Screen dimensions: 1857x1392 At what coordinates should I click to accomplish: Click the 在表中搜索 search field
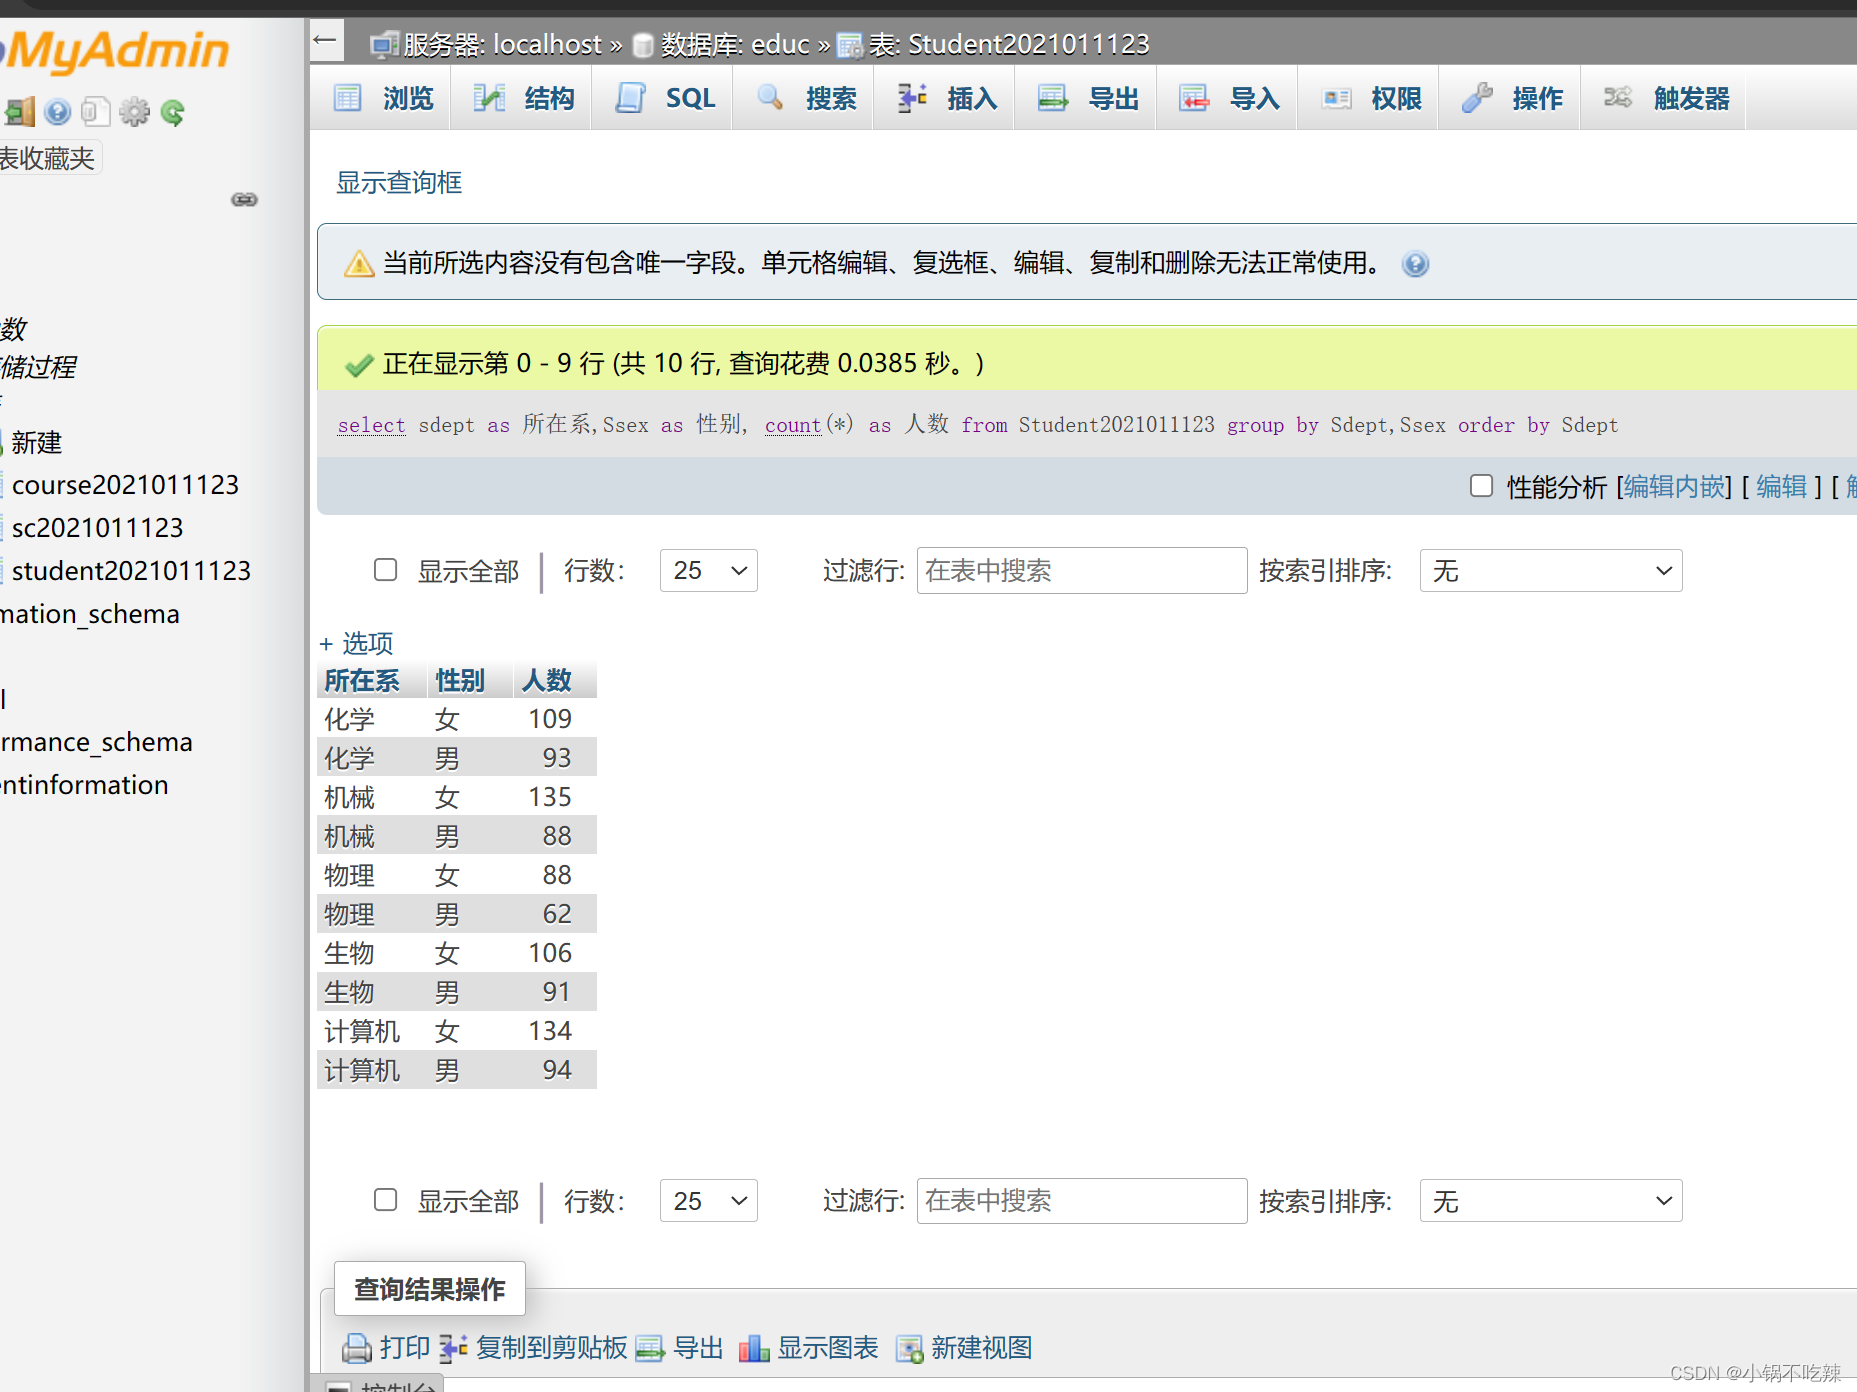pyautogui.click(x=1081, y=570)
